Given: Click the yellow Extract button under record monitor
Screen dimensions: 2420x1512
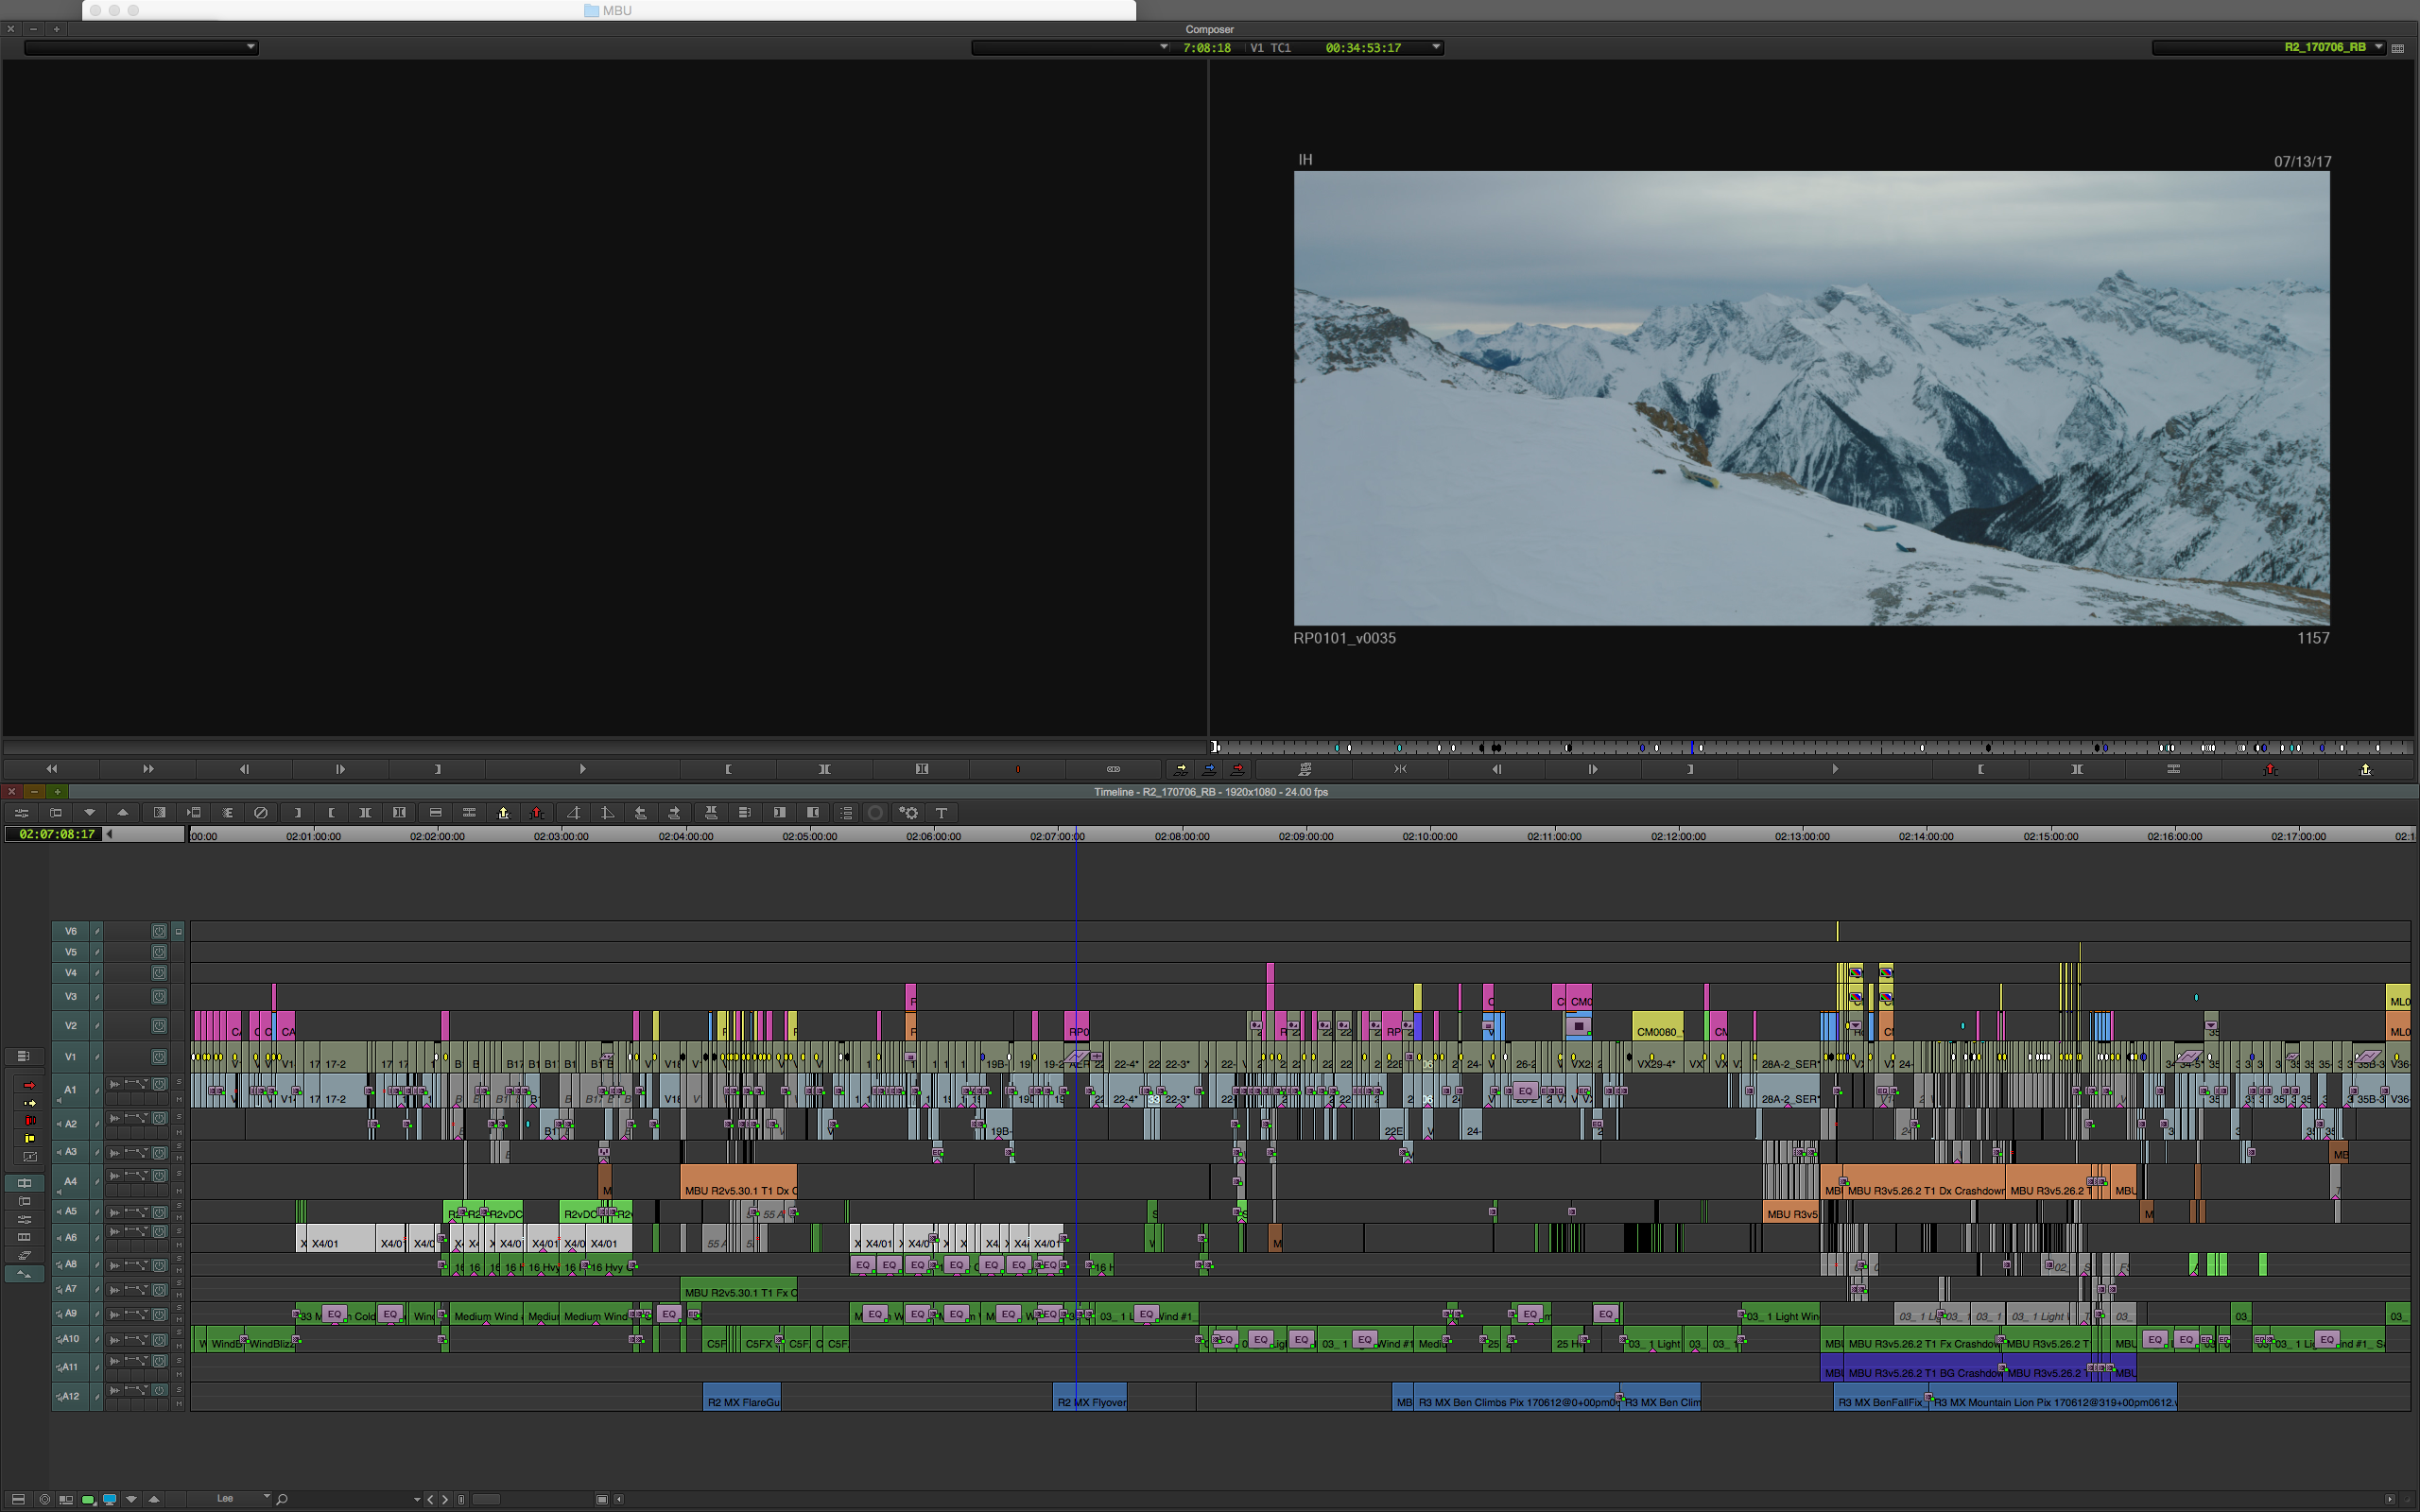Looking at the screenshot, I should 2366,769.
